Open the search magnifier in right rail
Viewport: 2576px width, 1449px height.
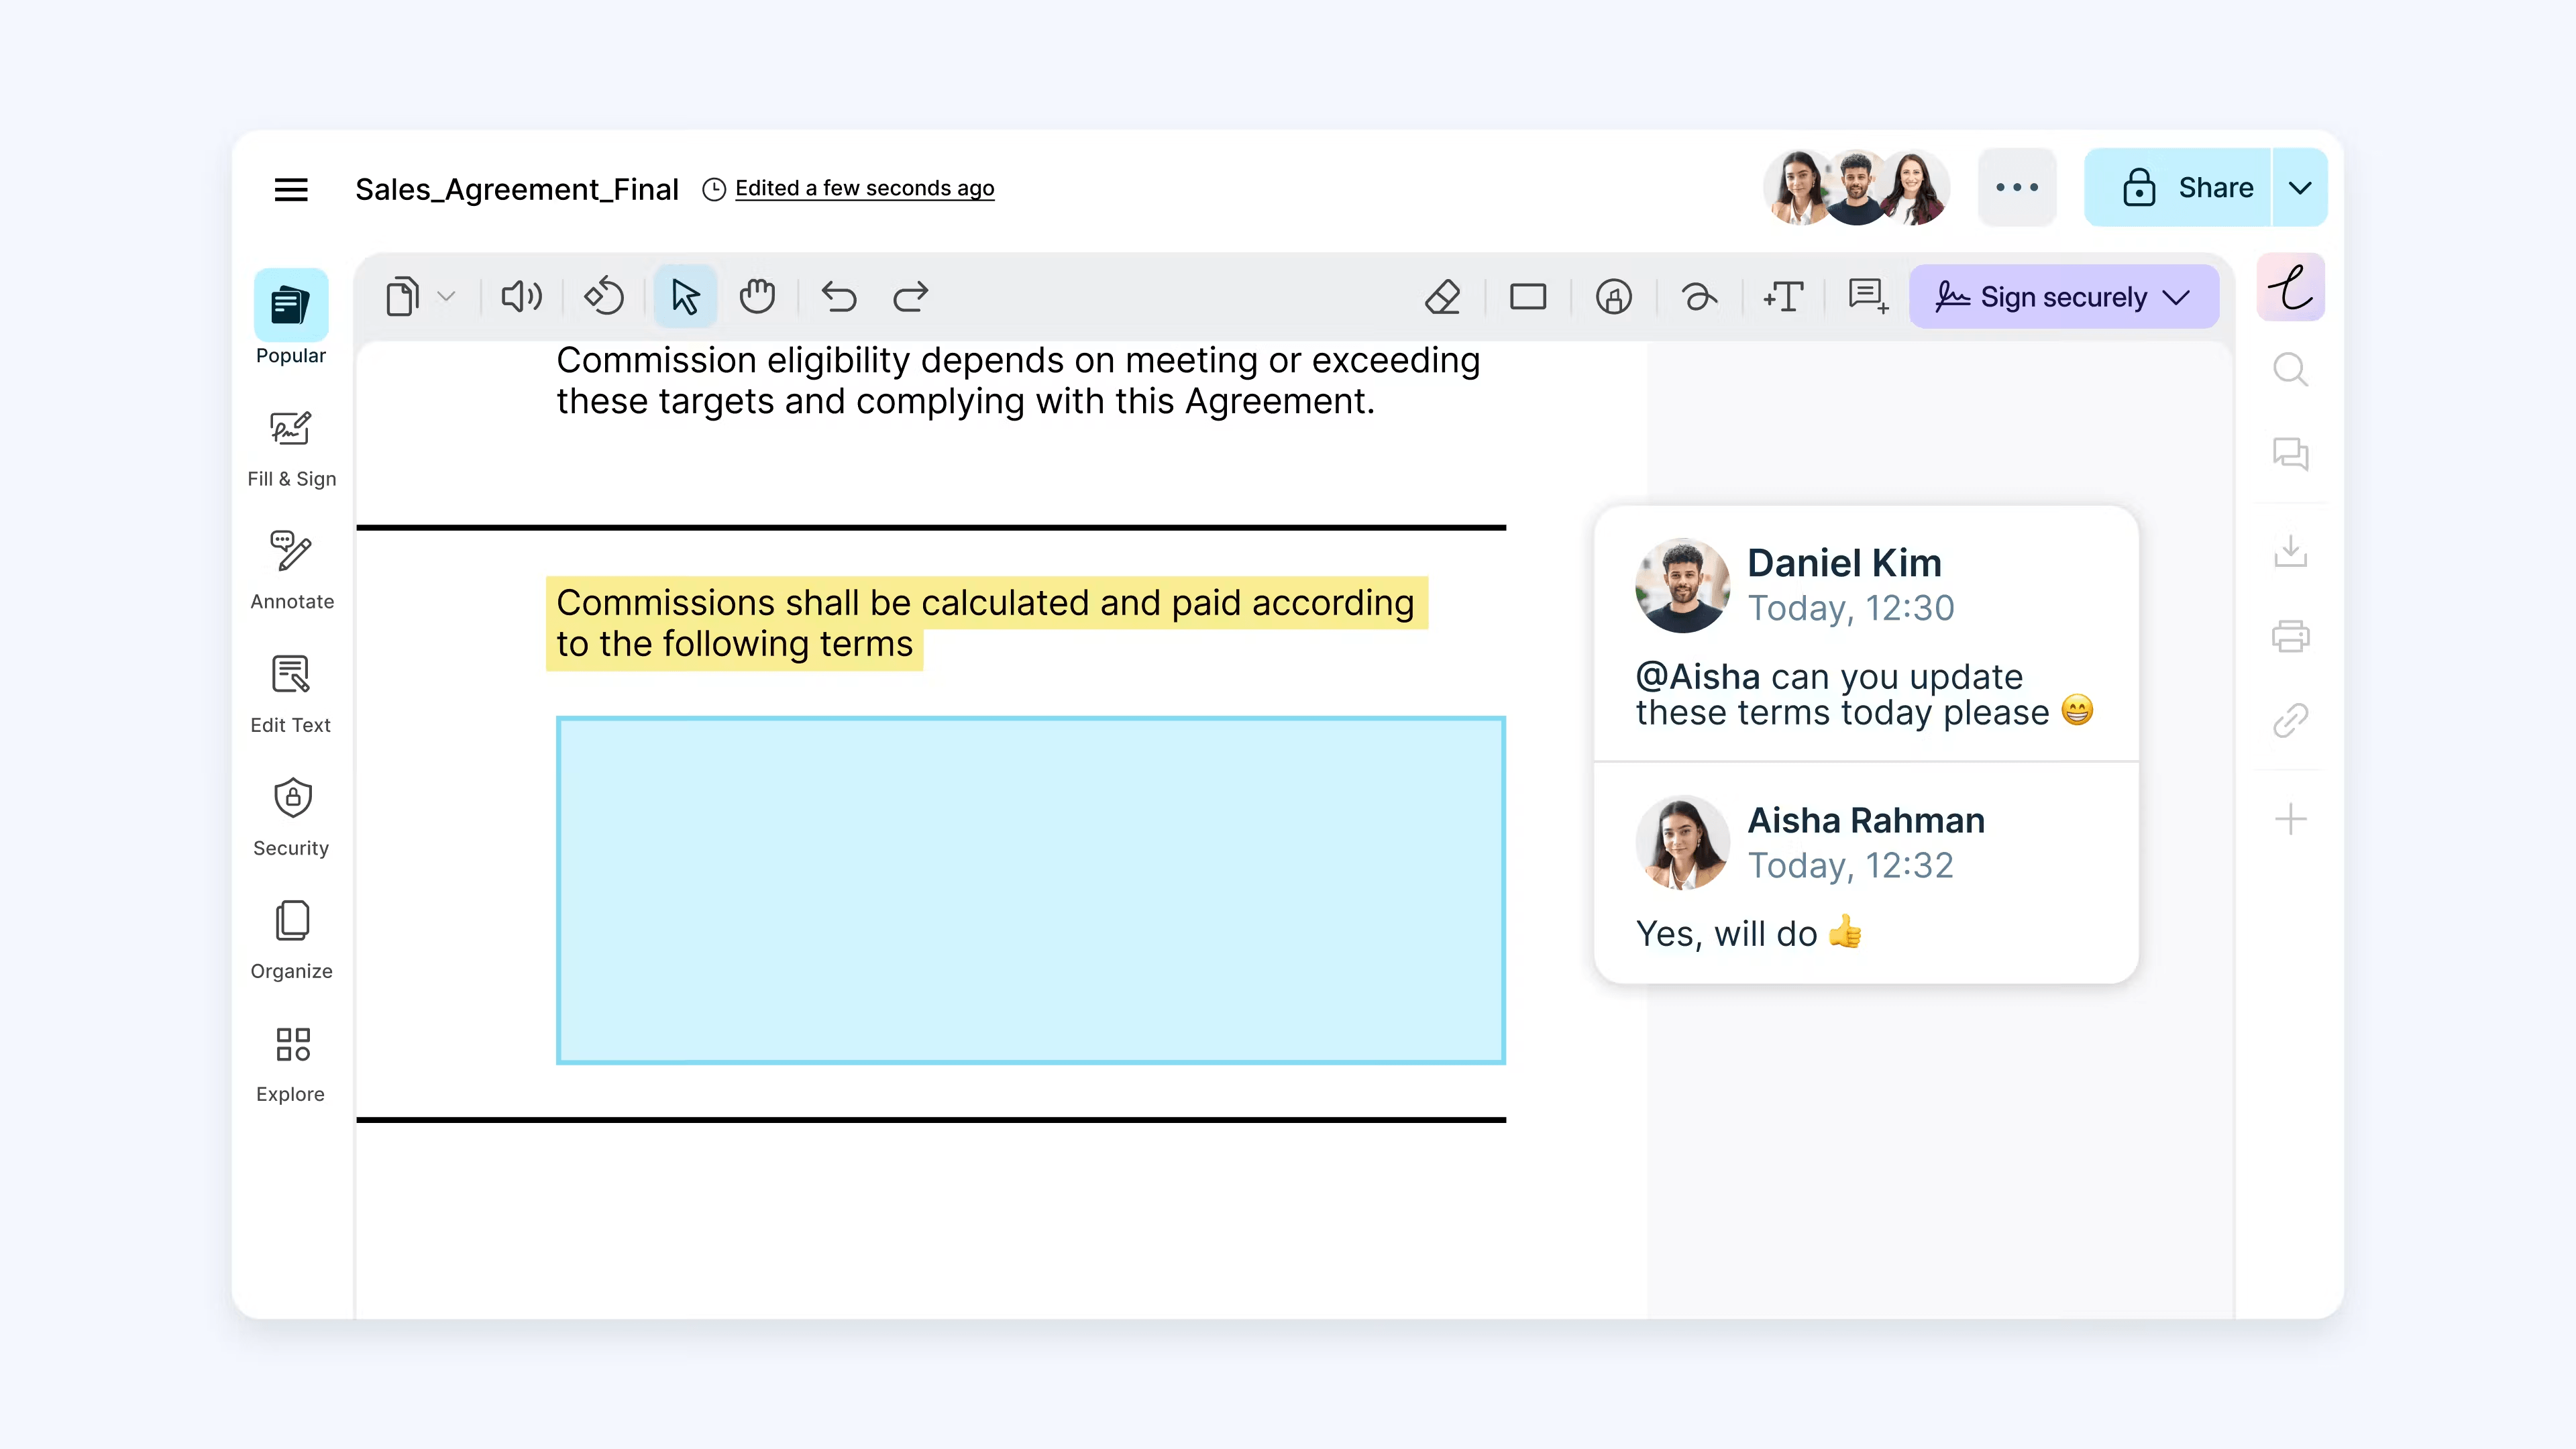click(2290, 370)
